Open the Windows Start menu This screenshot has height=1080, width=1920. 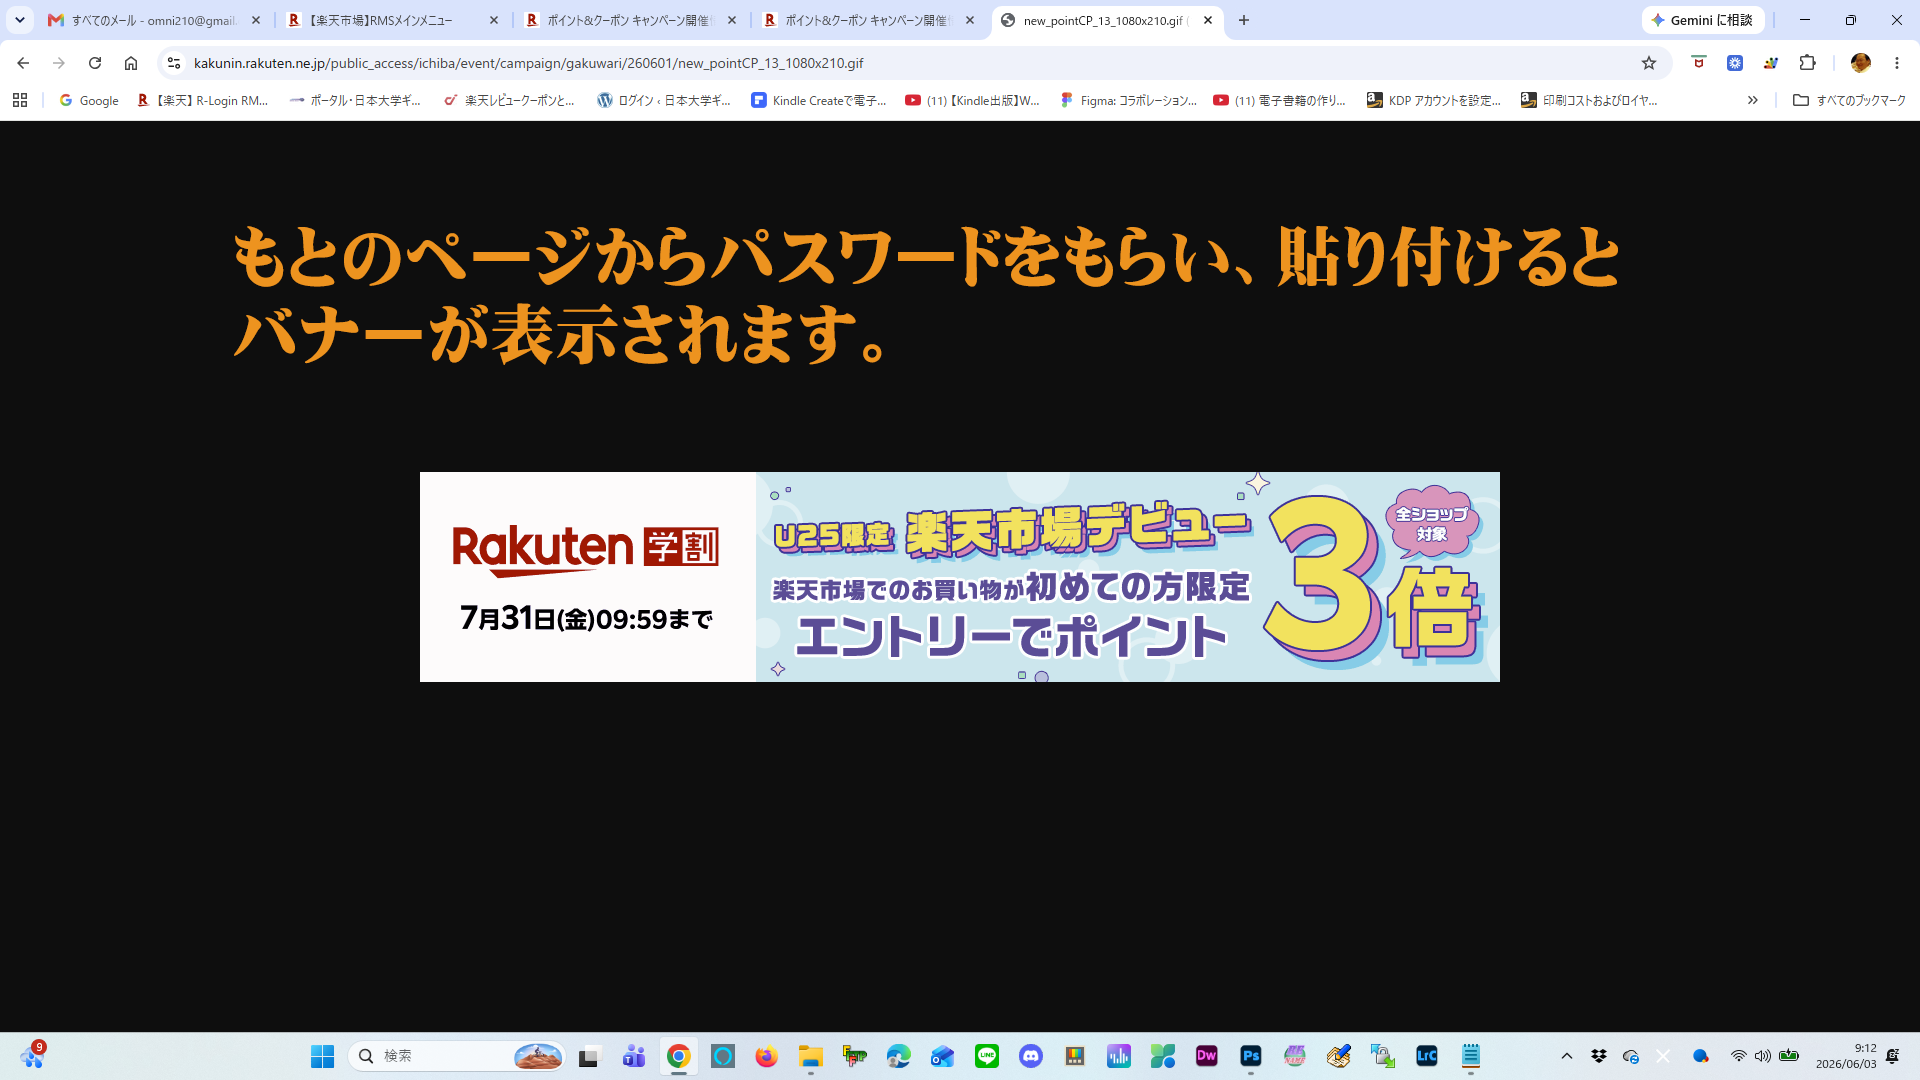coord(322,1056)
